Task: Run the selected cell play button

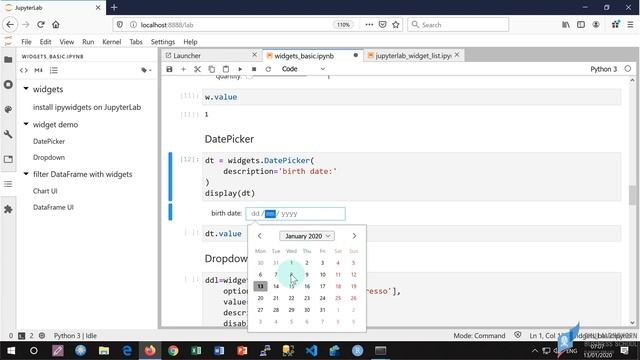Action: 240,69
